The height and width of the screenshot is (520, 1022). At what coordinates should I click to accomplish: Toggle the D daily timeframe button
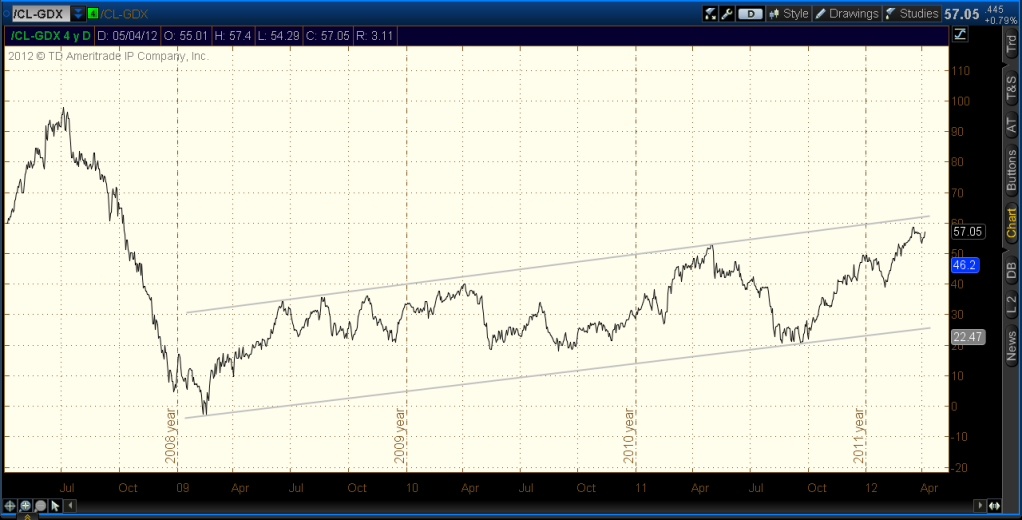(x=750, y=14)
